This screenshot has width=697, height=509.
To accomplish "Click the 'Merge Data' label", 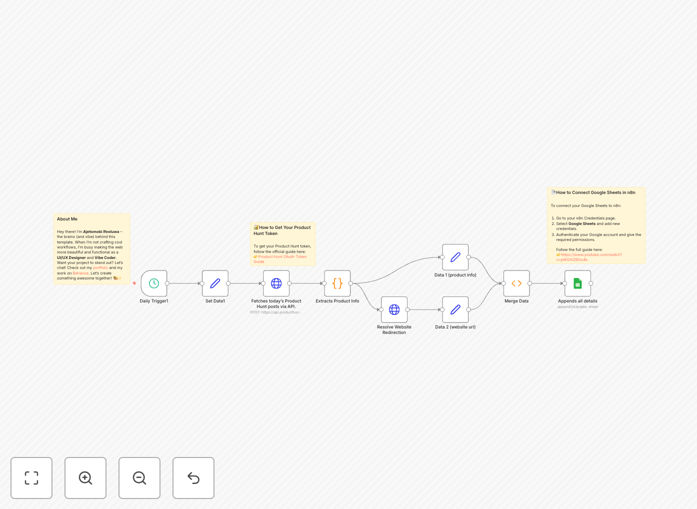I will point(516,301).
